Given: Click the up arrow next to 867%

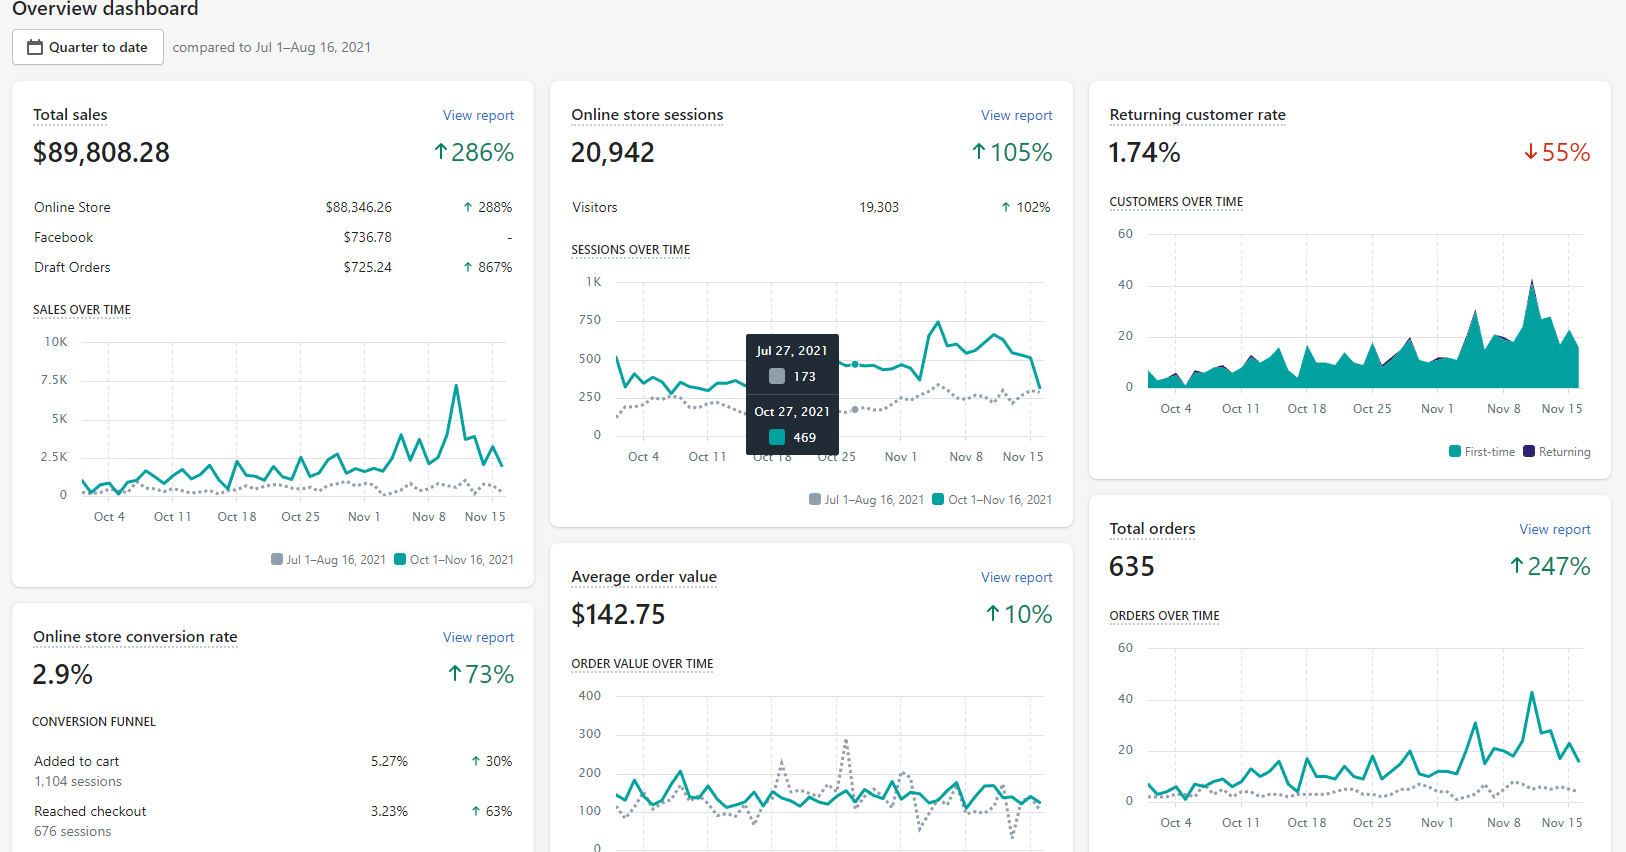Looking at the screenshot, I should tap(467, 267).
